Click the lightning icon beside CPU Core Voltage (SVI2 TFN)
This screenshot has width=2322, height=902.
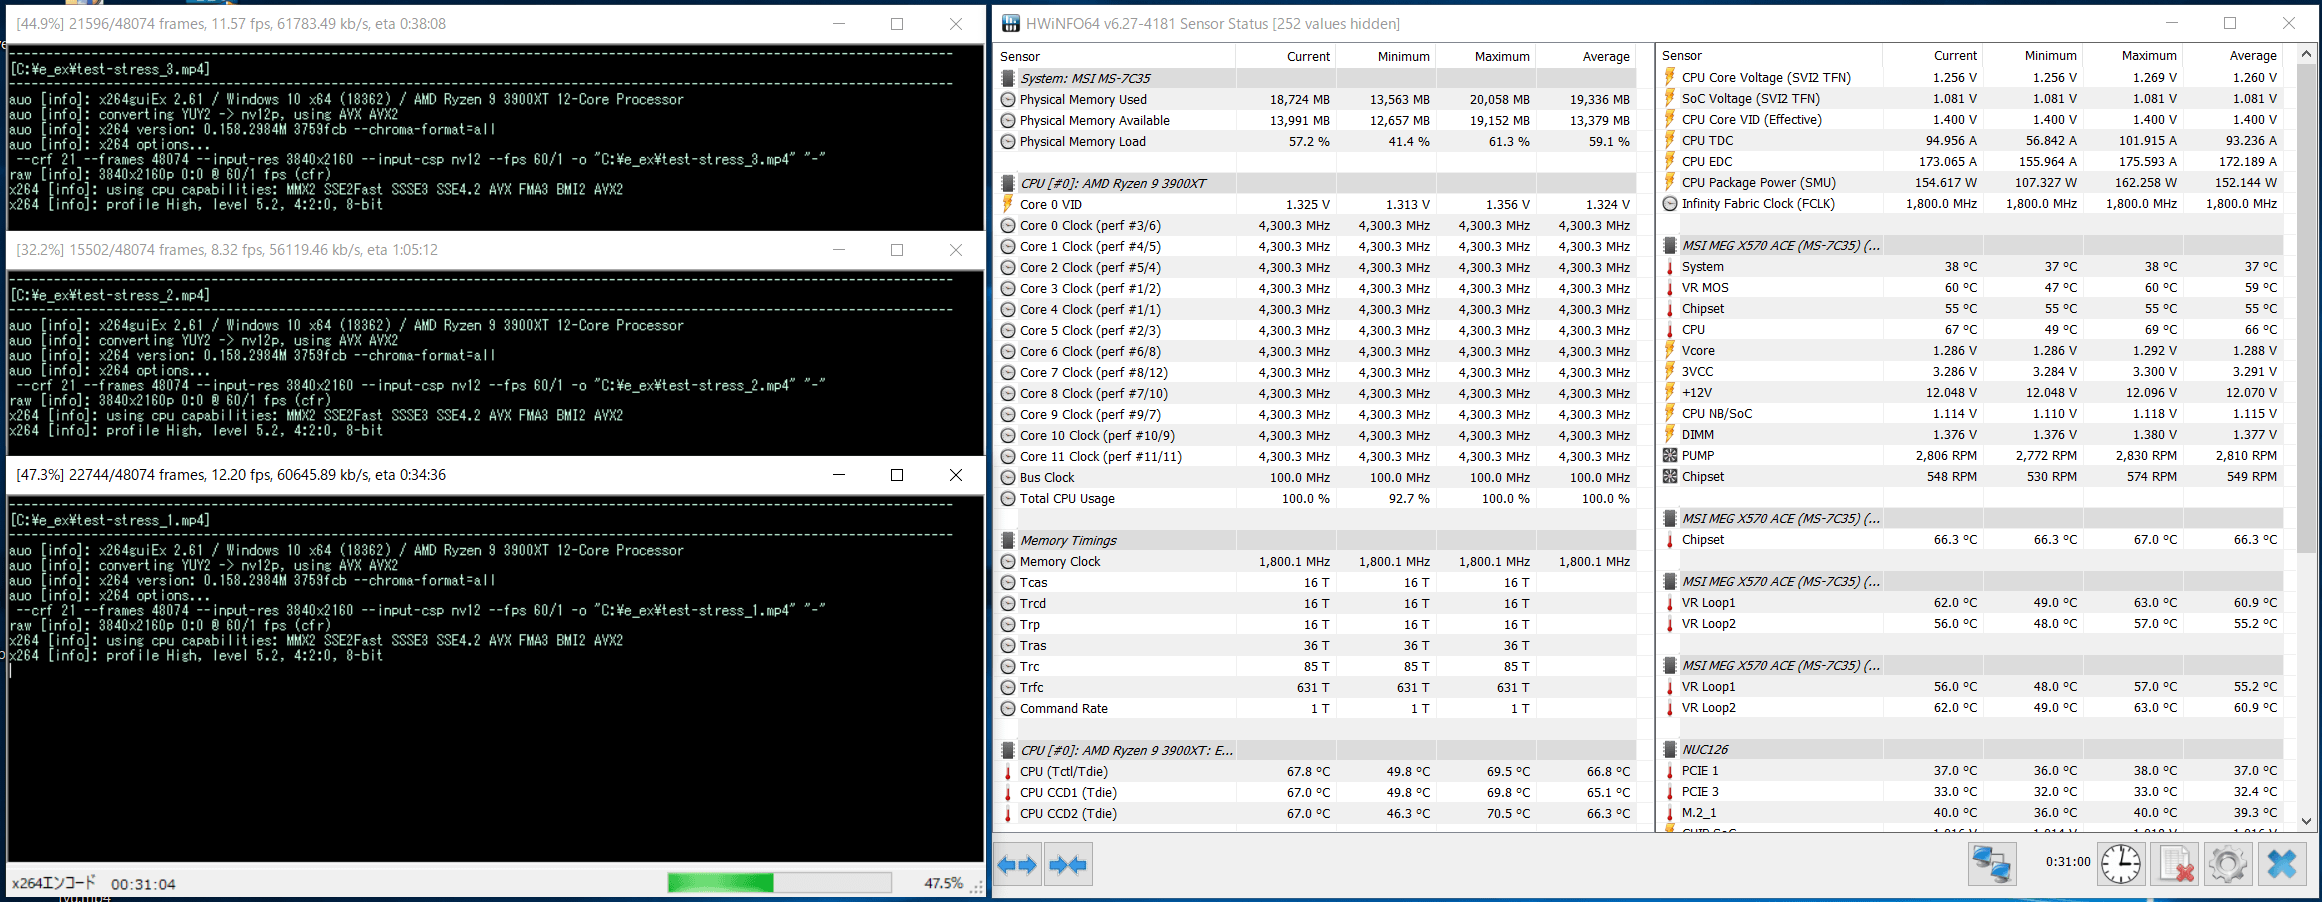(1669, 77)
